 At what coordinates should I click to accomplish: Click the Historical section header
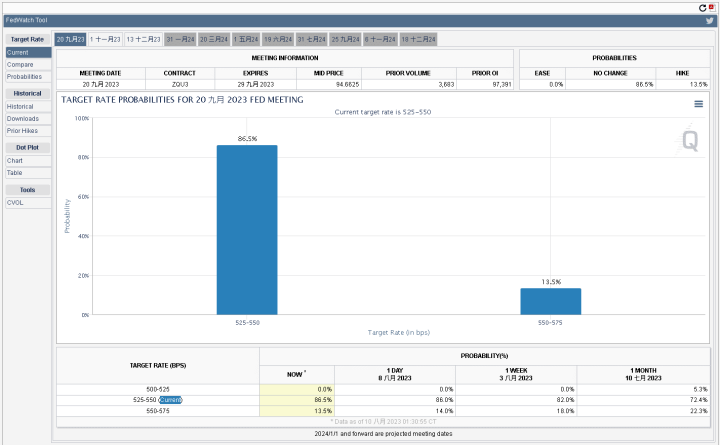28,93
